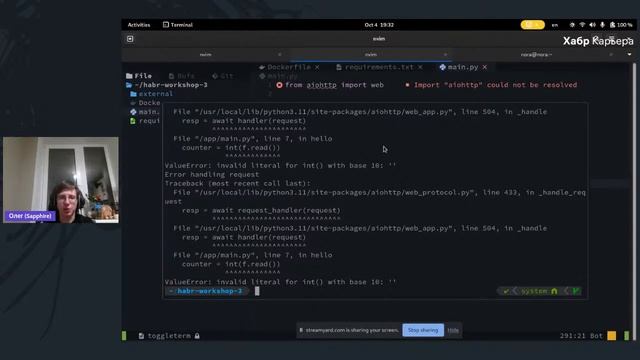Open the en keyboard layout menu

pyautogui.click(x=555, y=25)
